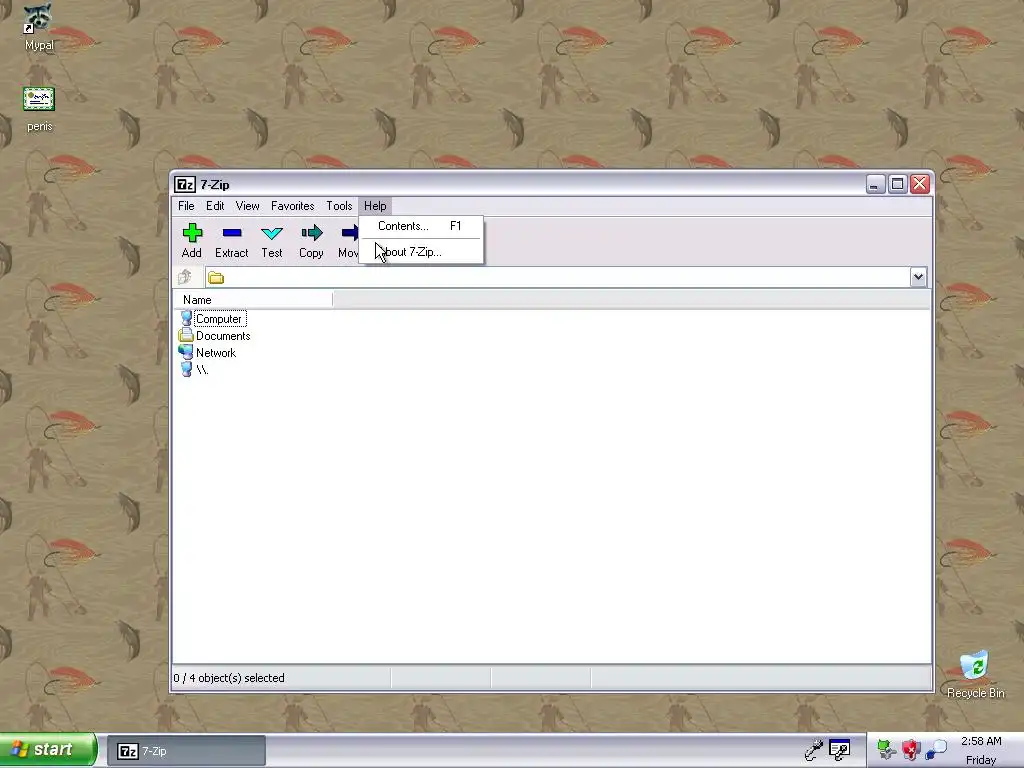Click the partly hidden Move toolbar icon
This screenshot has height=768, width=1024.
pos(349,233)
